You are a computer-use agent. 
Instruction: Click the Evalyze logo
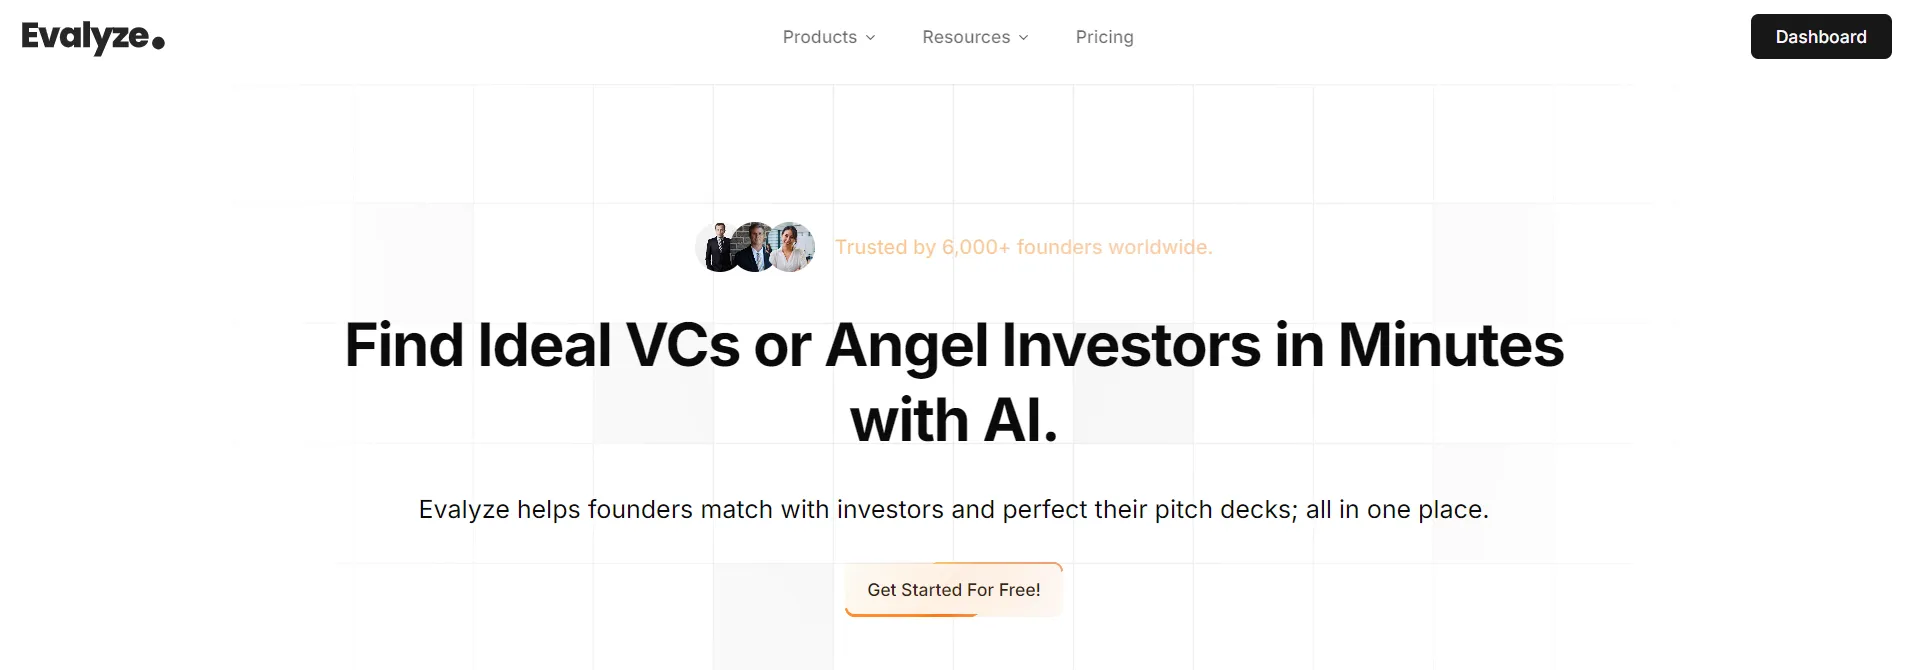[x=93, y=37]
